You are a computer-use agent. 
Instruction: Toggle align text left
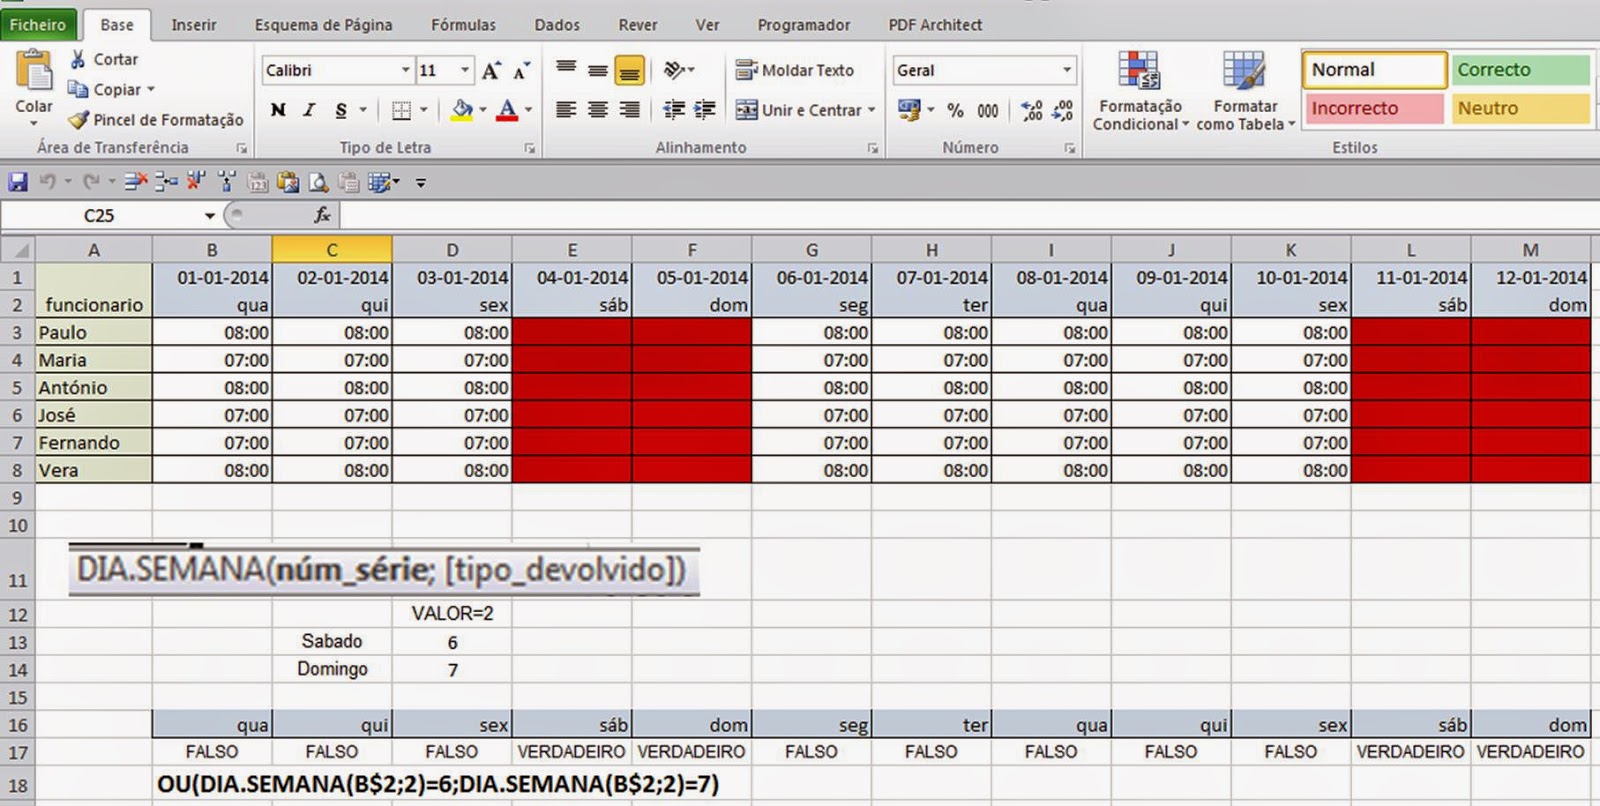[x=566, y=110]
